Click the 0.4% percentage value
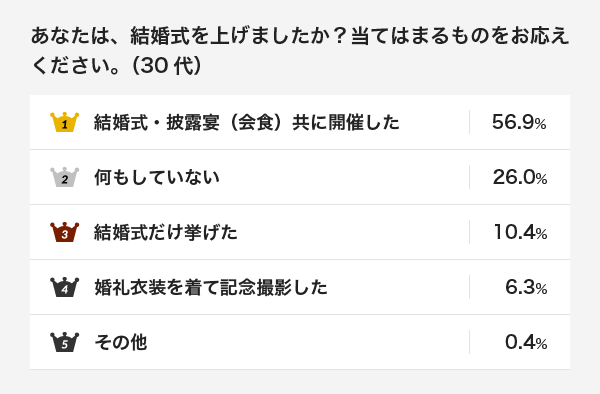This screenshot has height=394, width=600. click(526, 342)
